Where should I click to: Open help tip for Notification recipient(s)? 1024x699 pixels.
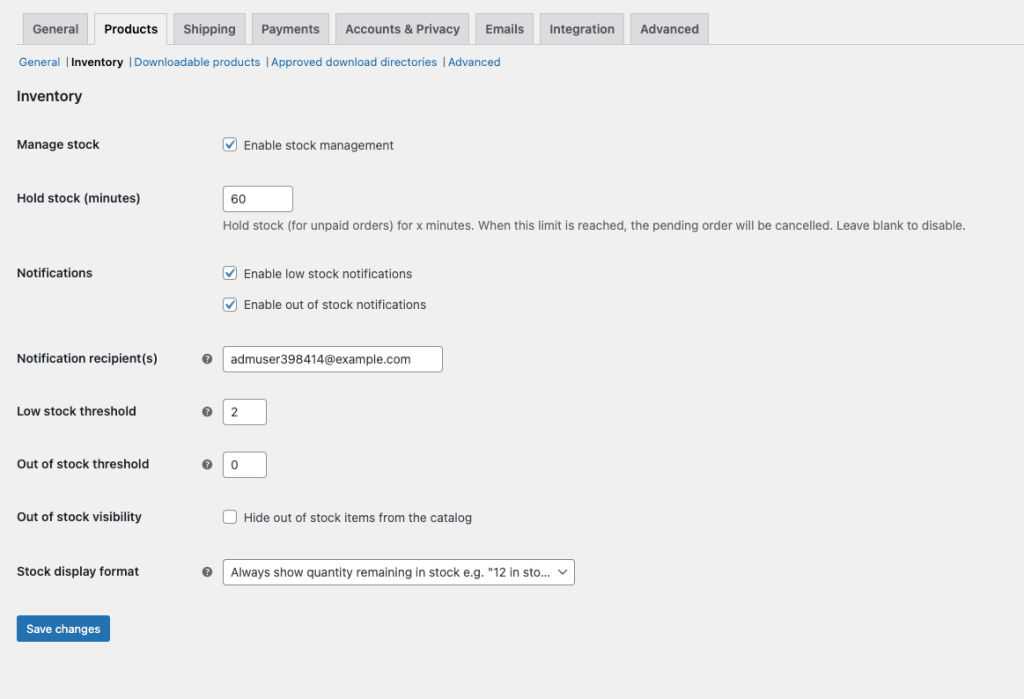207,359
